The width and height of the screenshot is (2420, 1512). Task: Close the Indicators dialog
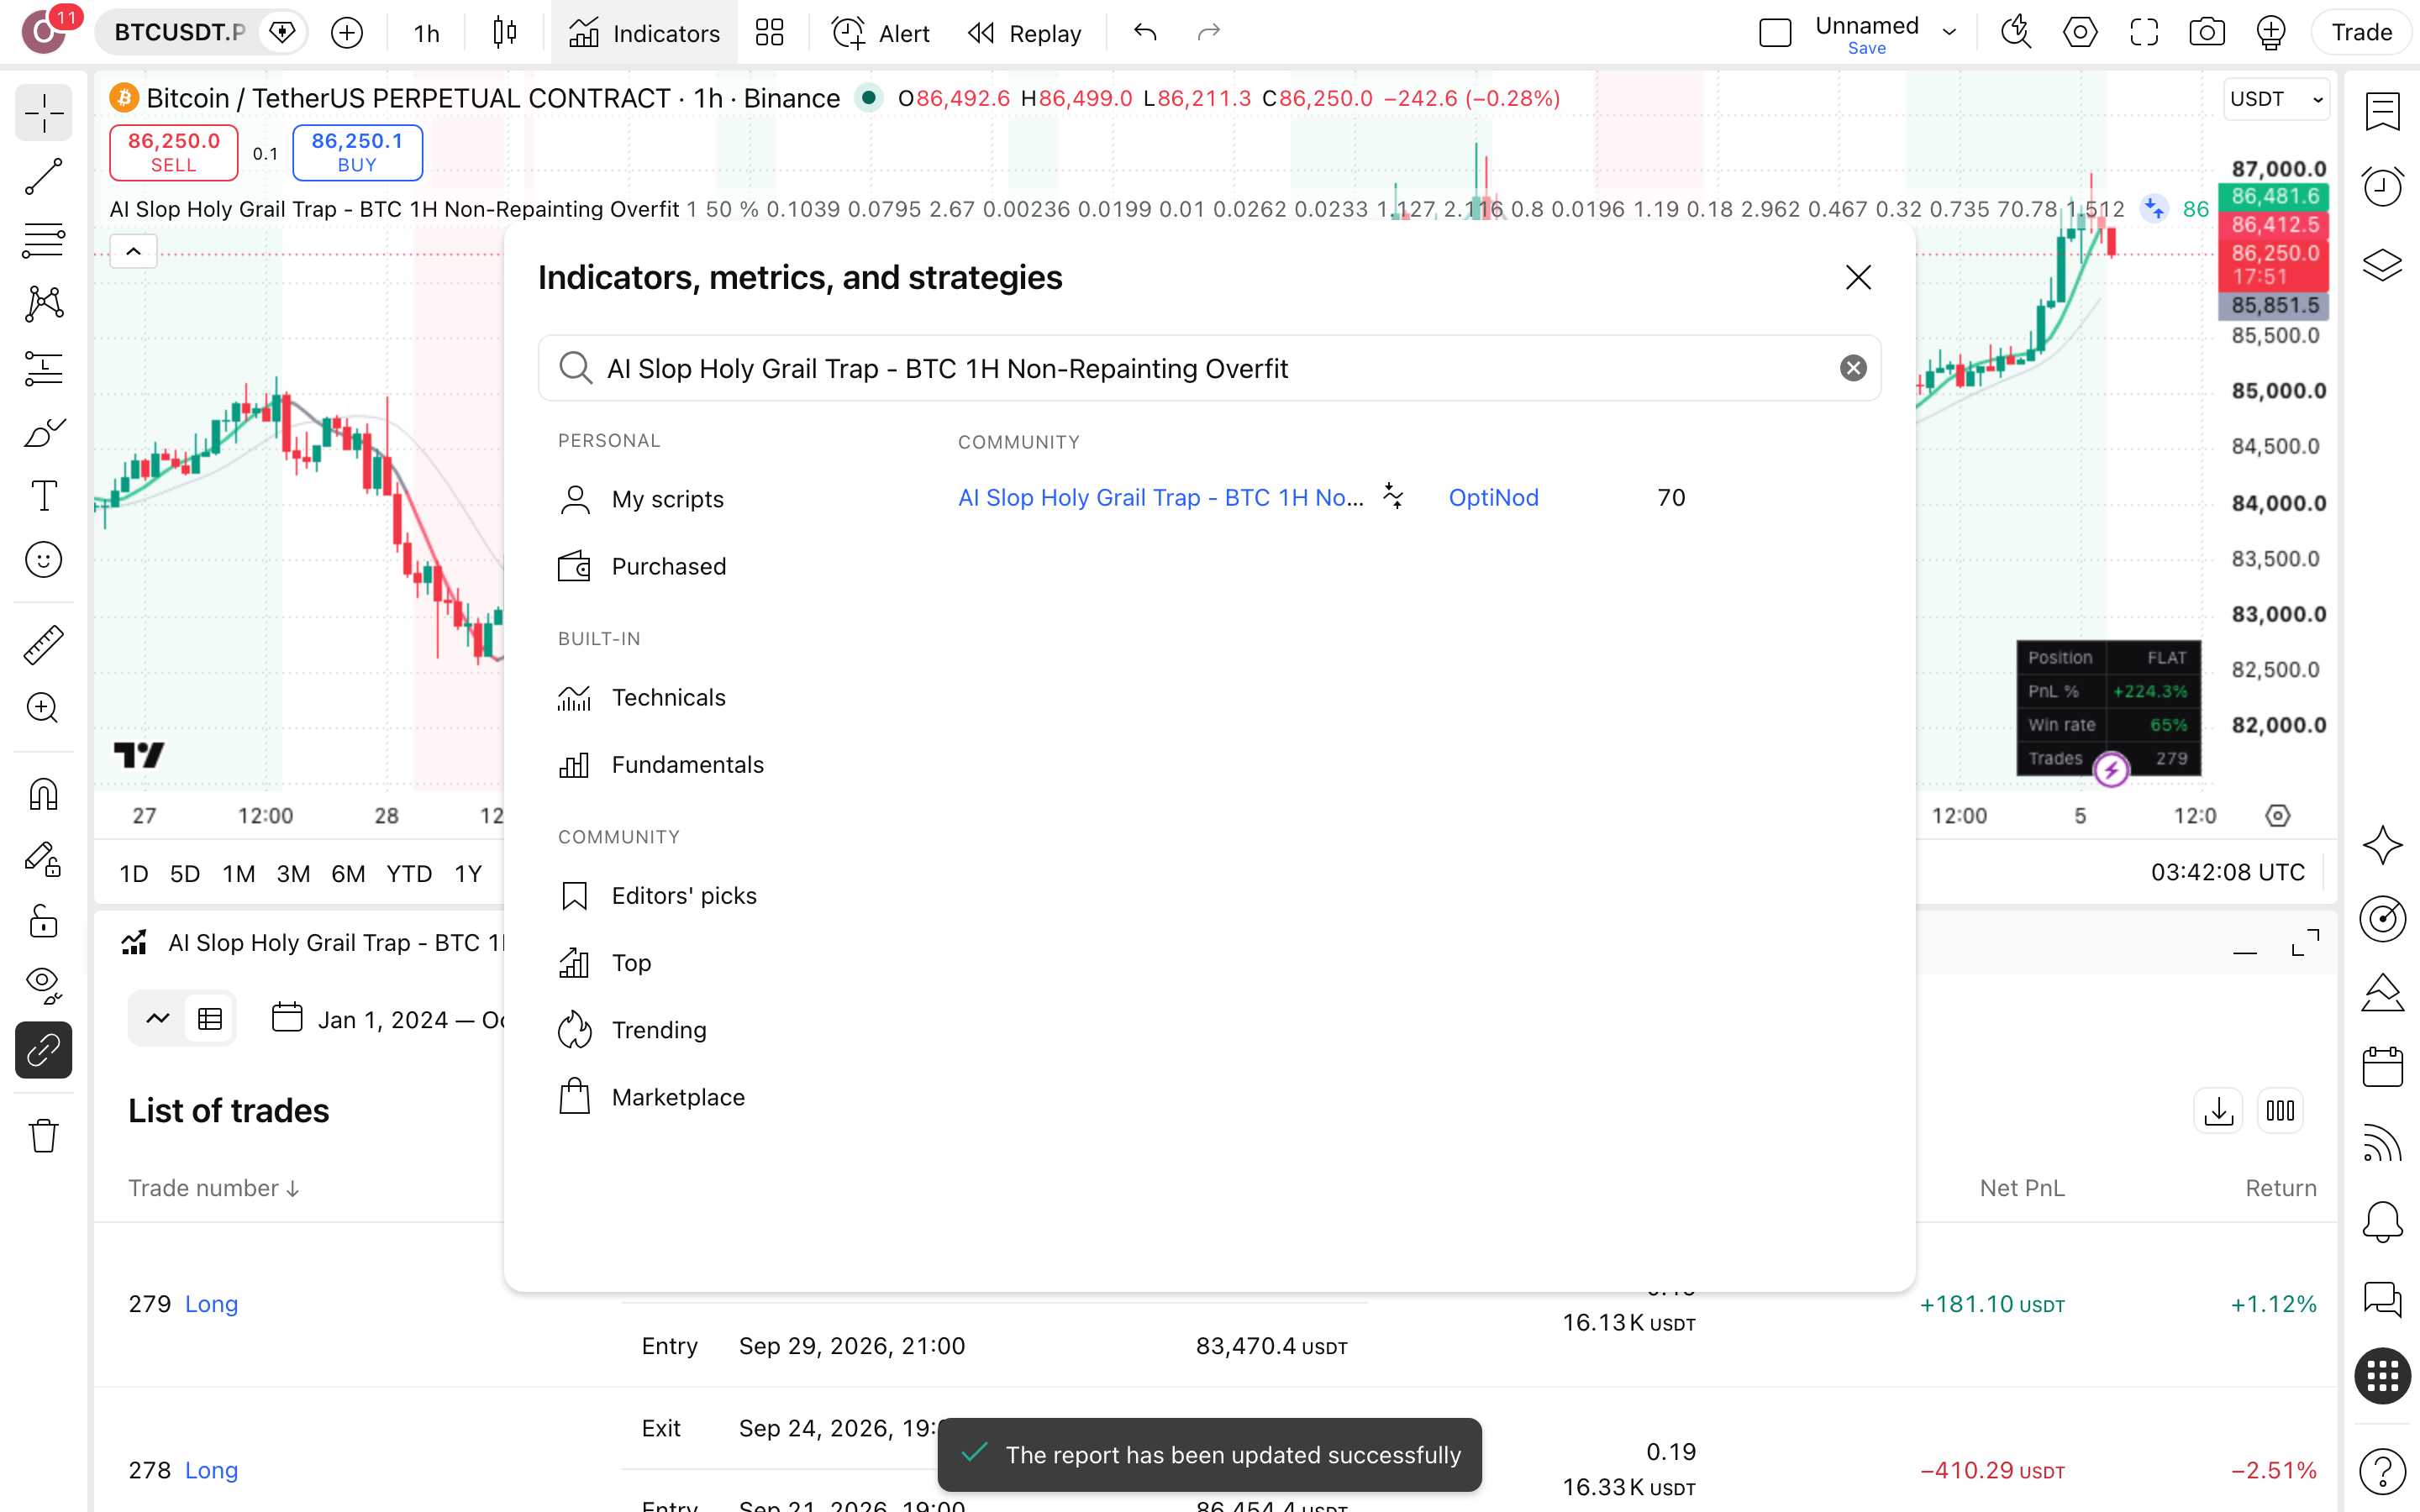[x=1858, y=277]
